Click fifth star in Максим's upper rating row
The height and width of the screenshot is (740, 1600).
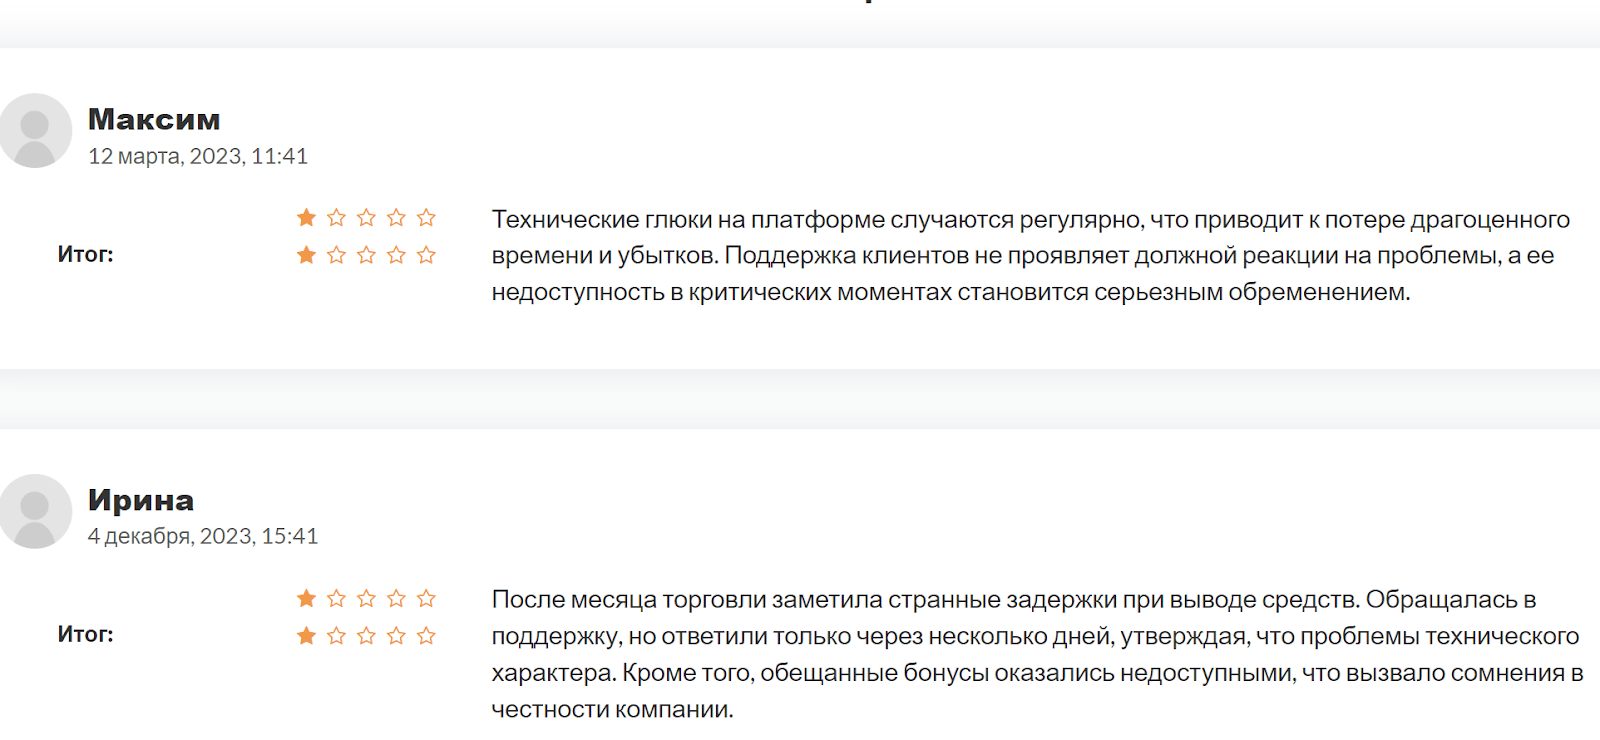pyautogui.click(x=427, y=218)
